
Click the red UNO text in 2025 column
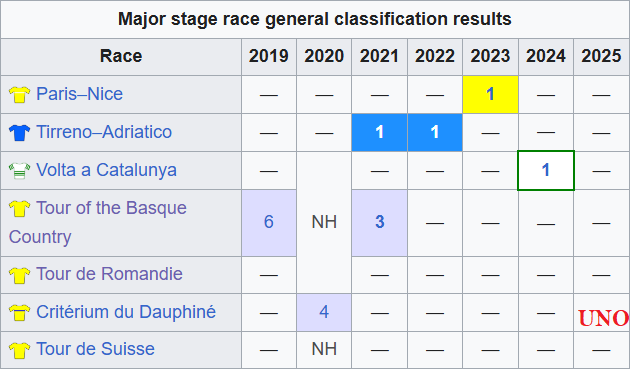click(603, 318)
